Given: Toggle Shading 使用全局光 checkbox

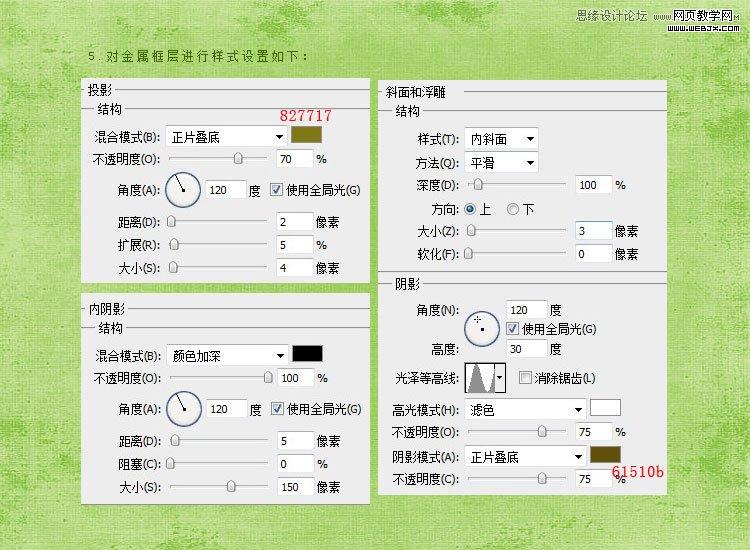Looking at the screenshot, I should 512,329.
